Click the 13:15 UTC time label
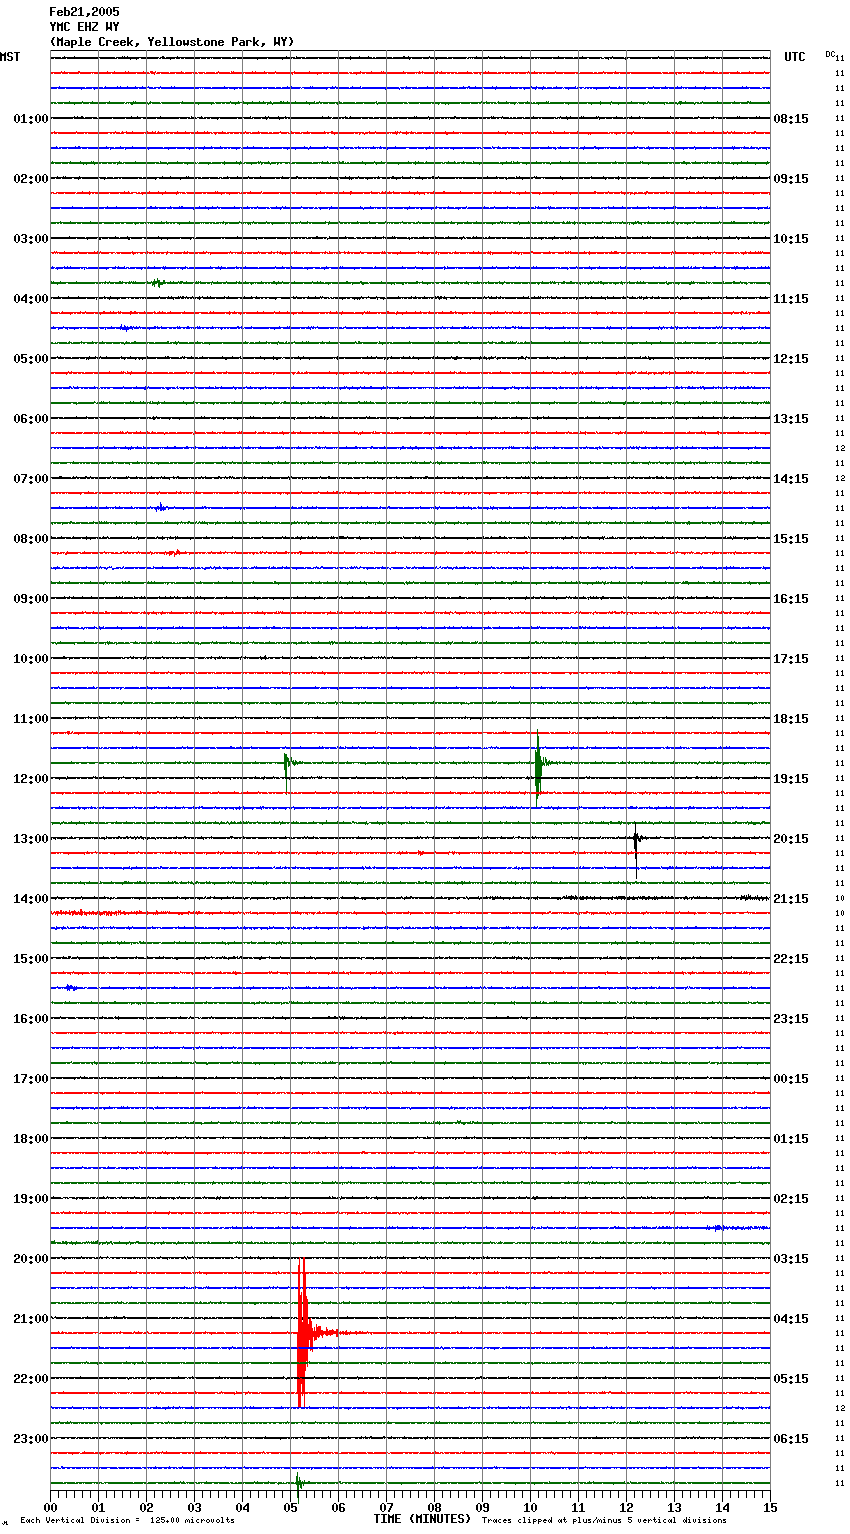The width and height of the screenshot is (850, 1534). point(791,419)
